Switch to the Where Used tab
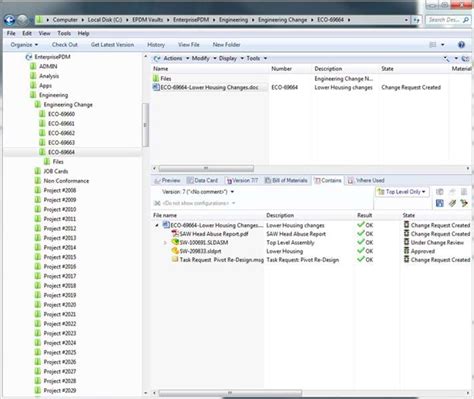 [366, 181]
